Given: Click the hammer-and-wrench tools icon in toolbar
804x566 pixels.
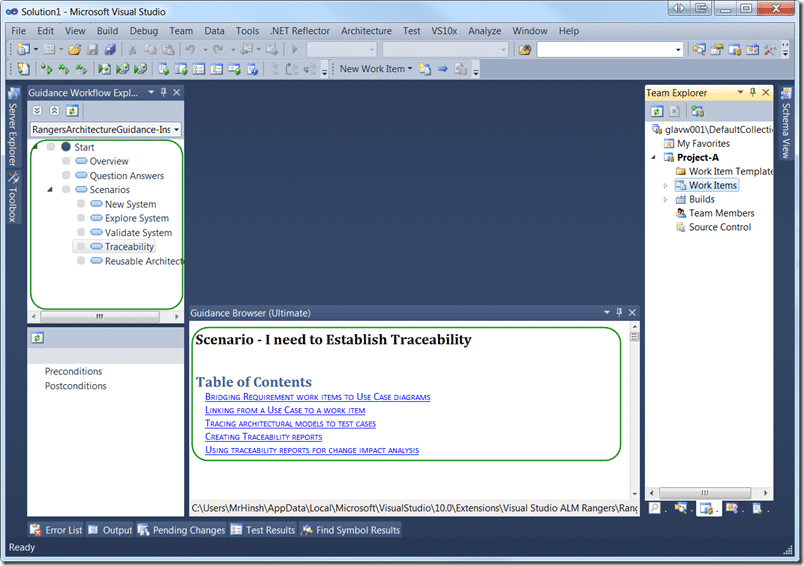Looking at the screenshot, I should coord(770,50).
